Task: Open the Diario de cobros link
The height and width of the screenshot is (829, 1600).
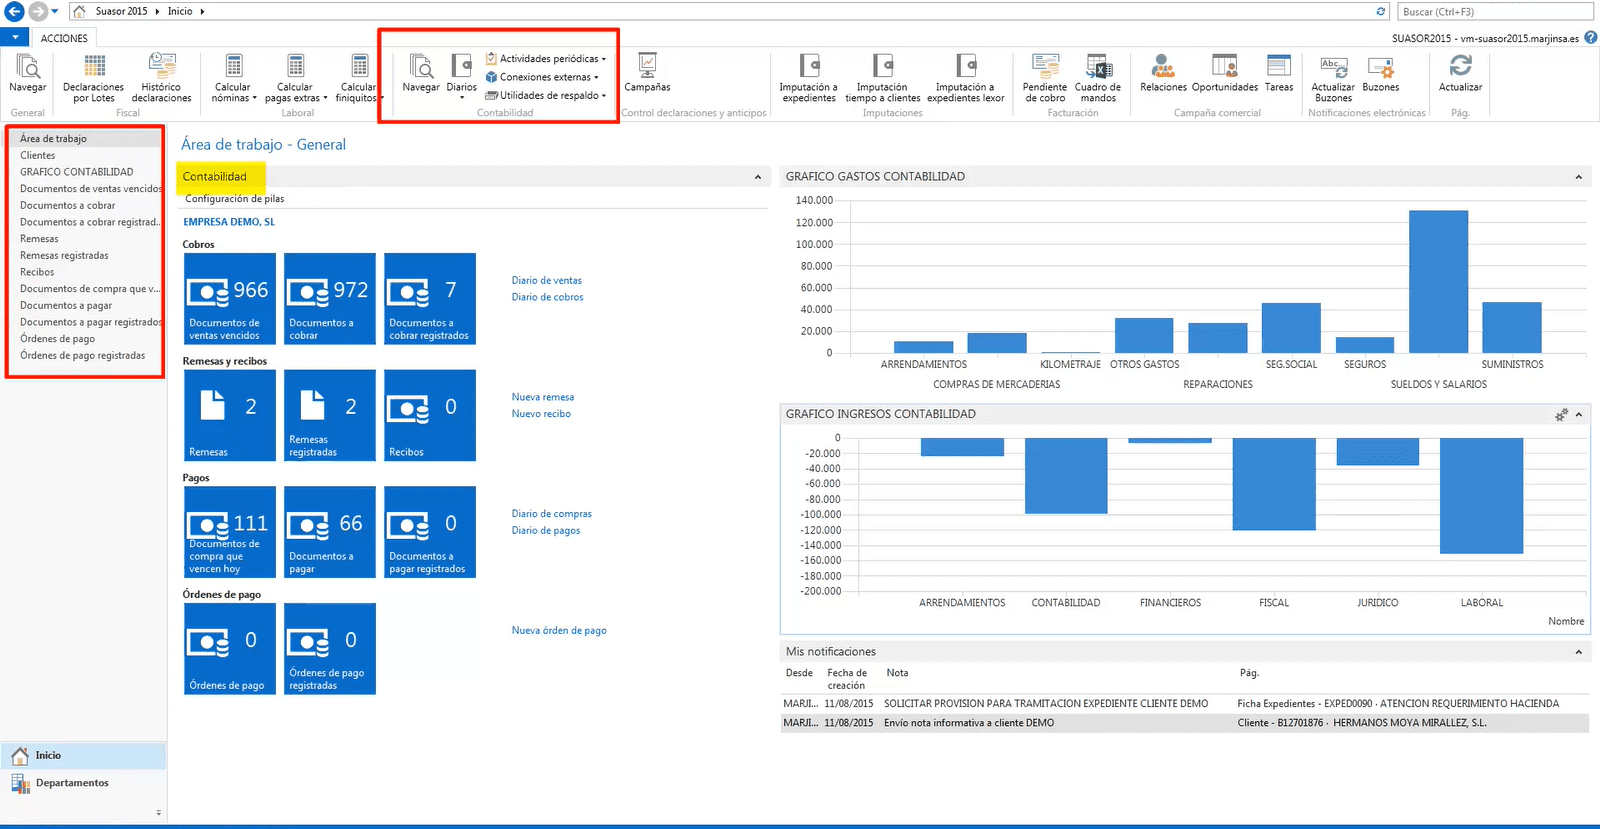Action: click(x=547, y=297)
